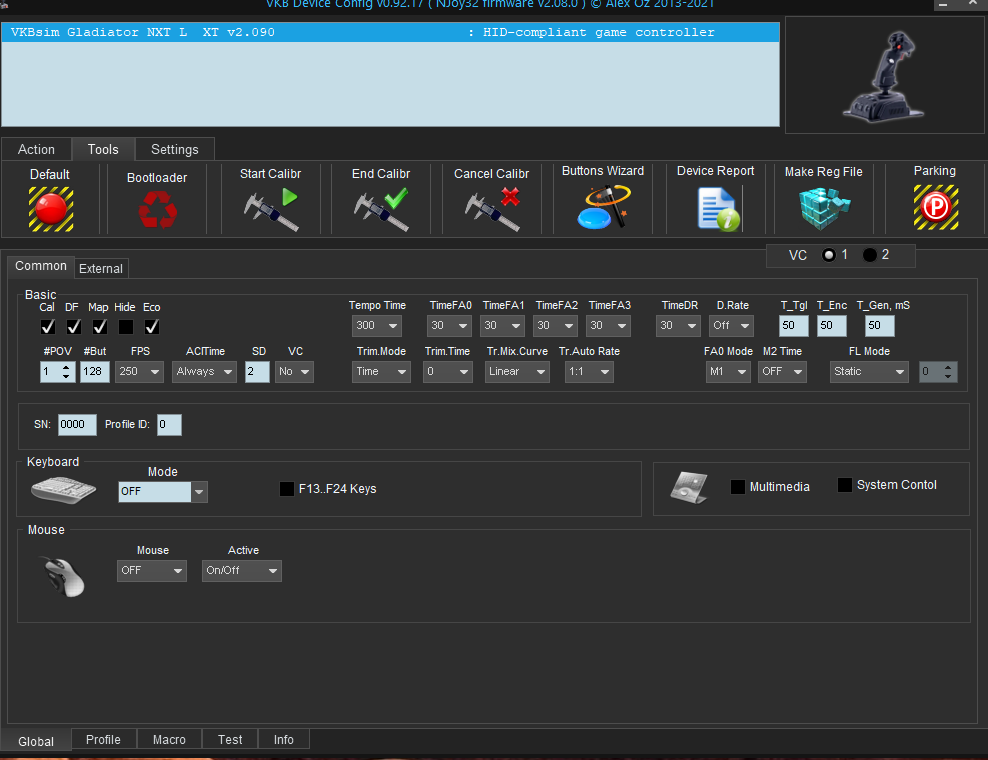The height and width of the screenshot is (760, 988).
Task: Enable F13..F24 Keys checkbox
Action: click(x=287, y=489)
